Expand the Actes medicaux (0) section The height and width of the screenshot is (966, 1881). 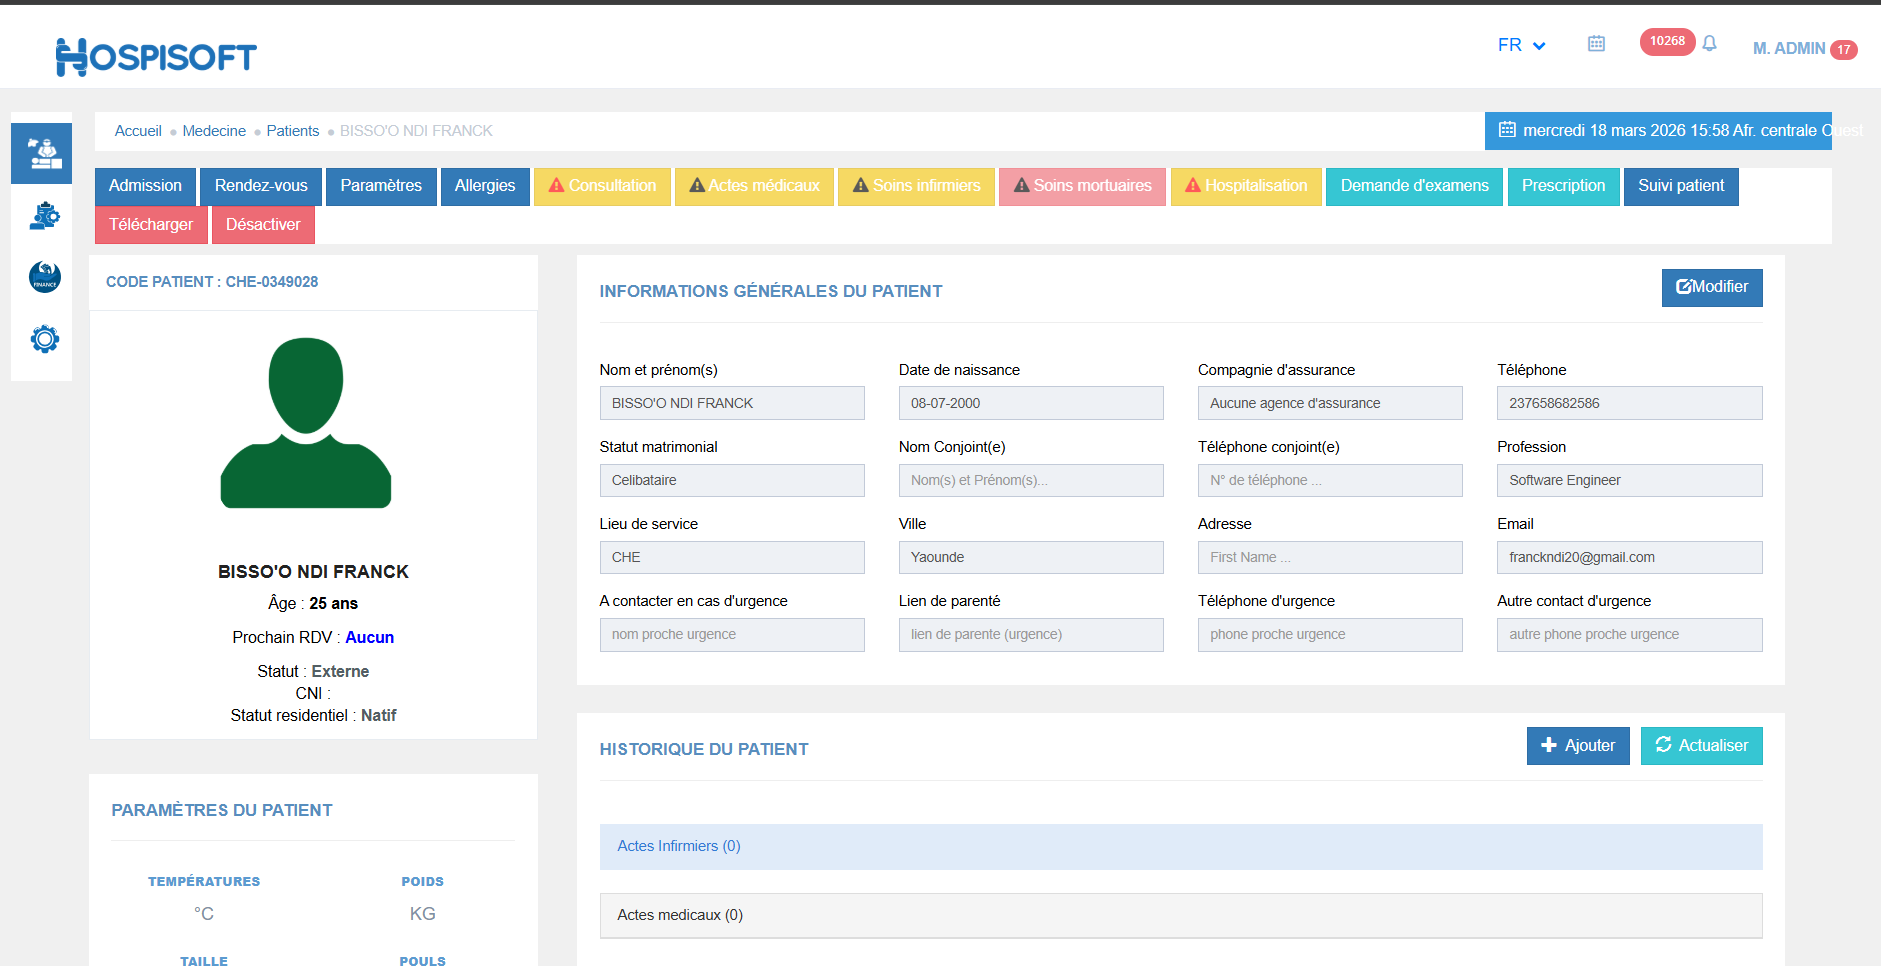point(680,915)
